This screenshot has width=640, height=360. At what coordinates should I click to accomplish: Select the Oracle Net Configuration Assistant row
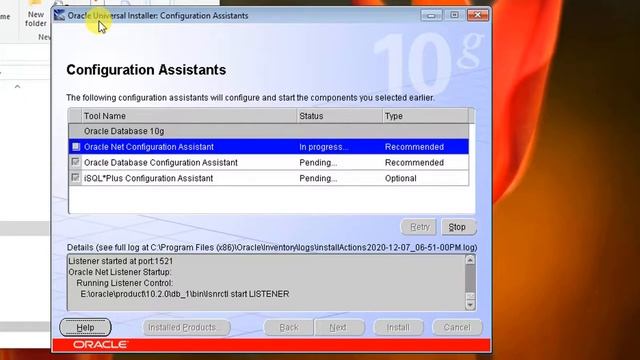[x=269, y=147]
